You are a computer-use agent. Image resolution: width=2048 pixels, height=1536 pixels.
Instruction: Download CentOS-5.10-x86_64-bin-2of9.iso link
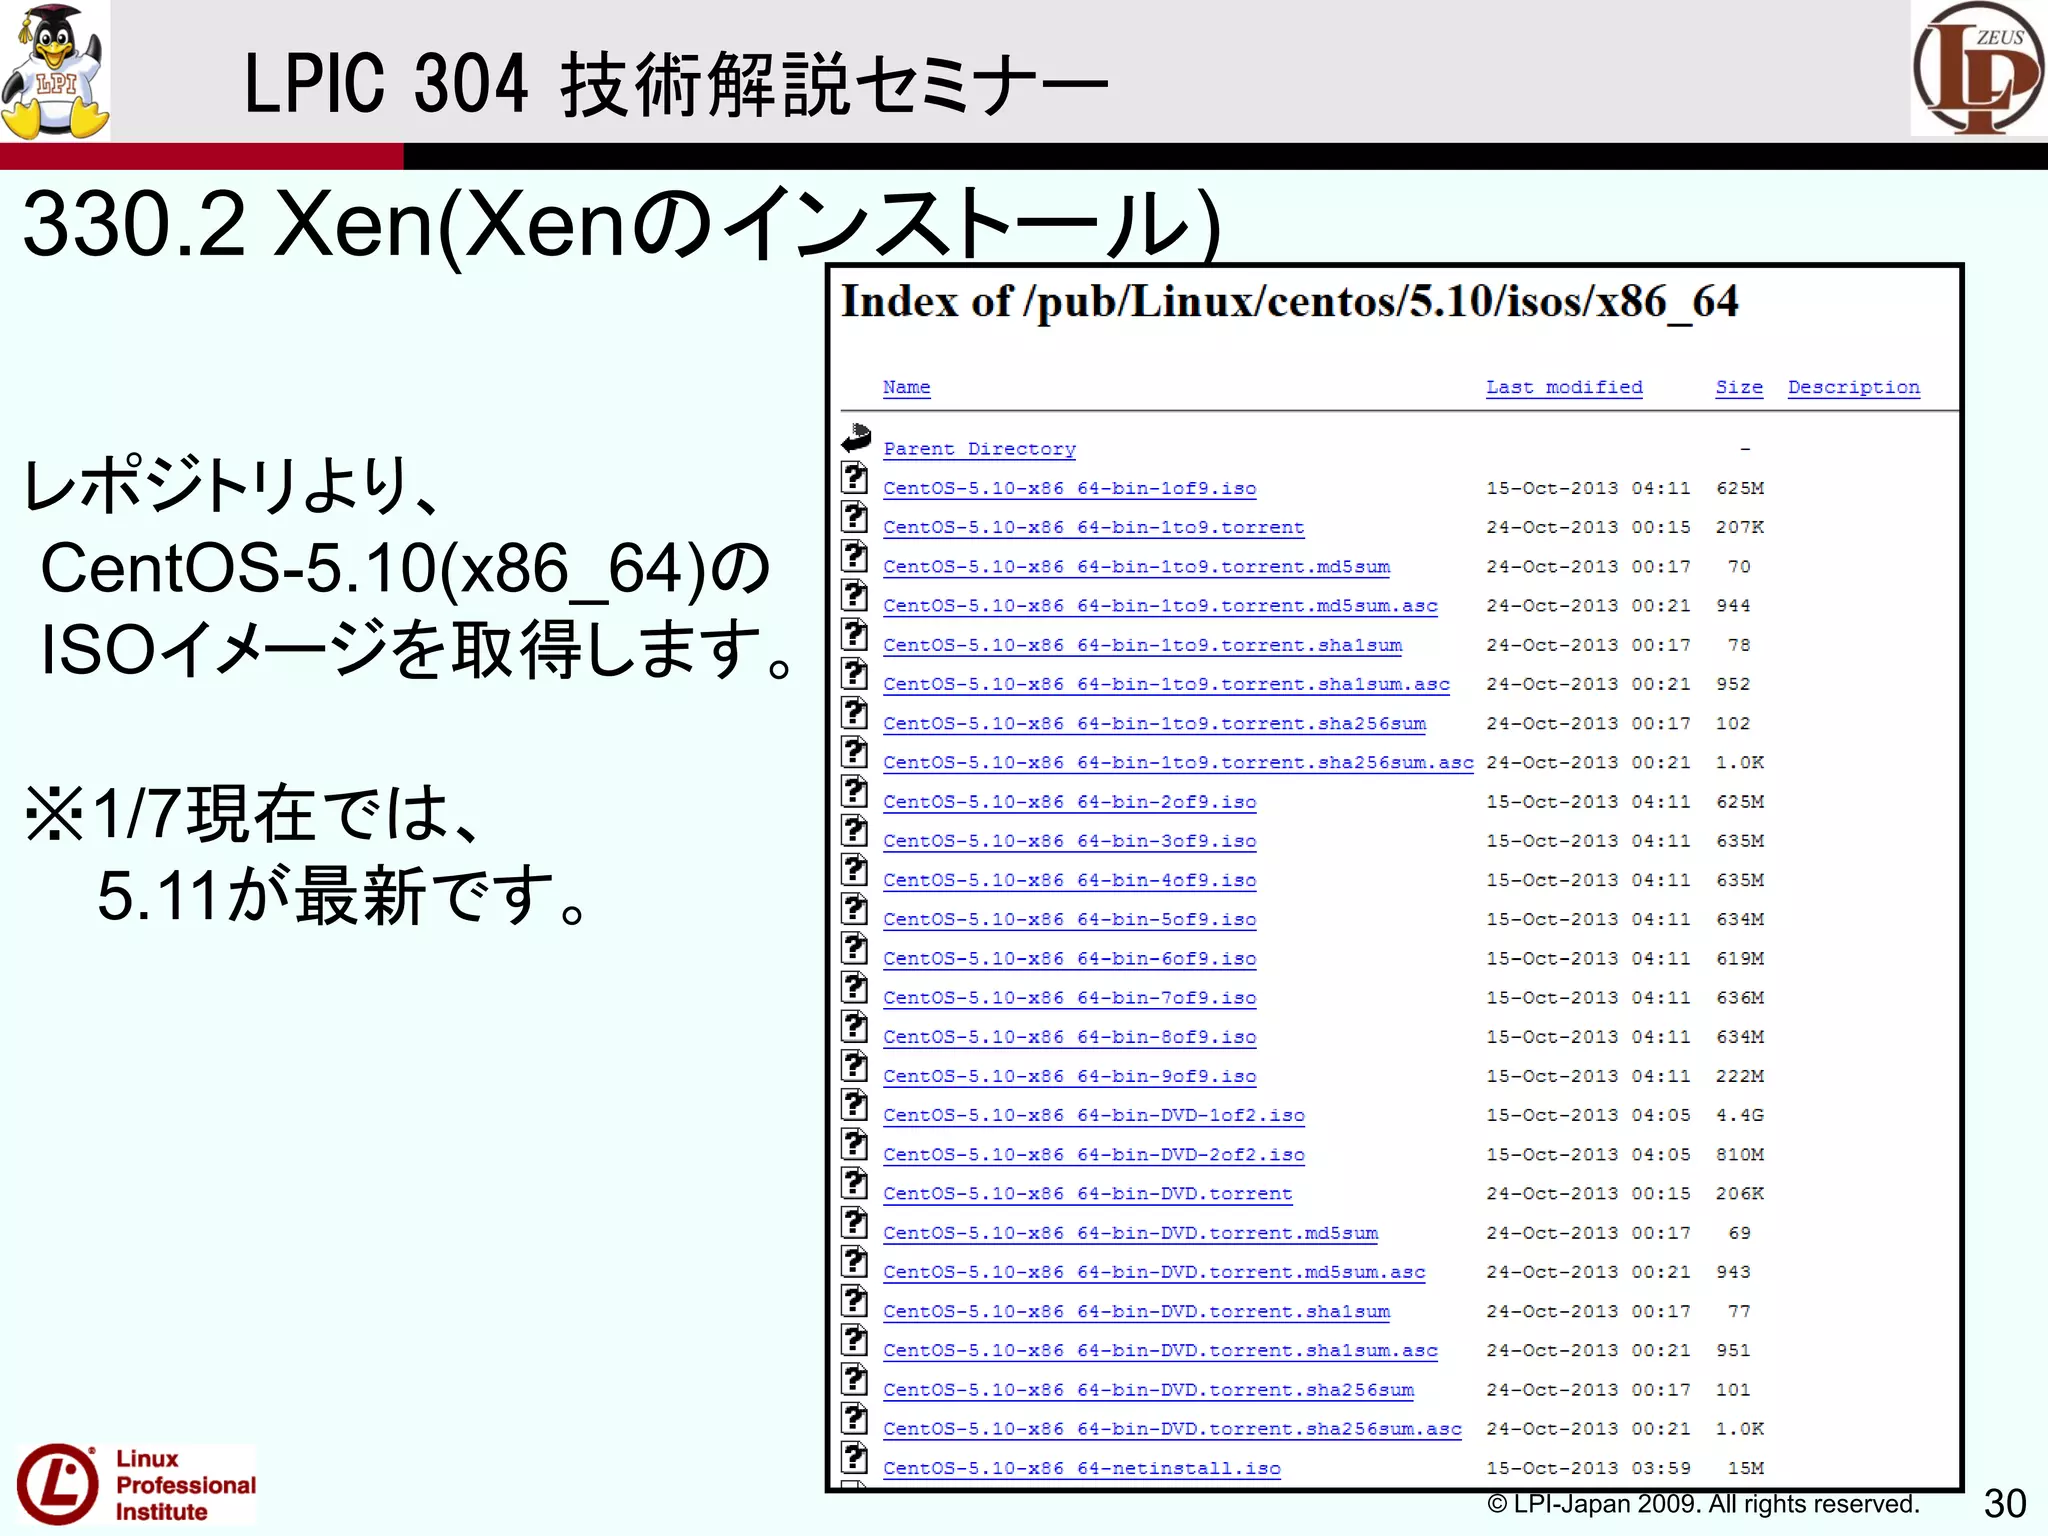(x=1069, y=802)
